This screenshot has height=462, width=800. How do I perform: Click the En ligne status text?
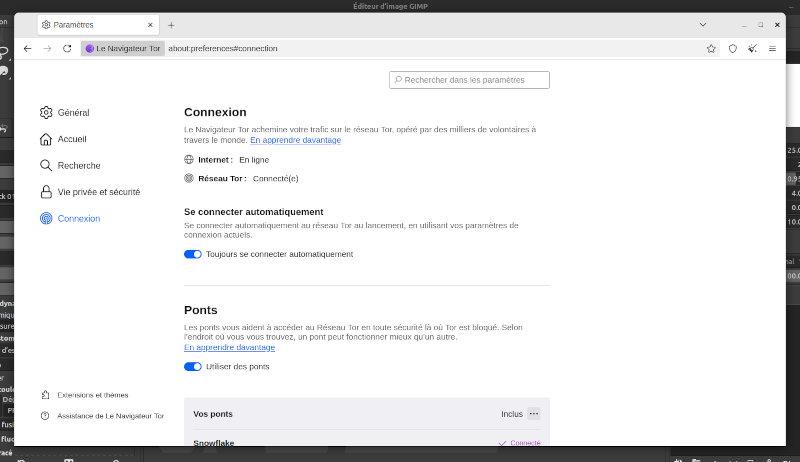pyautogui.click(x=254, y=160)
